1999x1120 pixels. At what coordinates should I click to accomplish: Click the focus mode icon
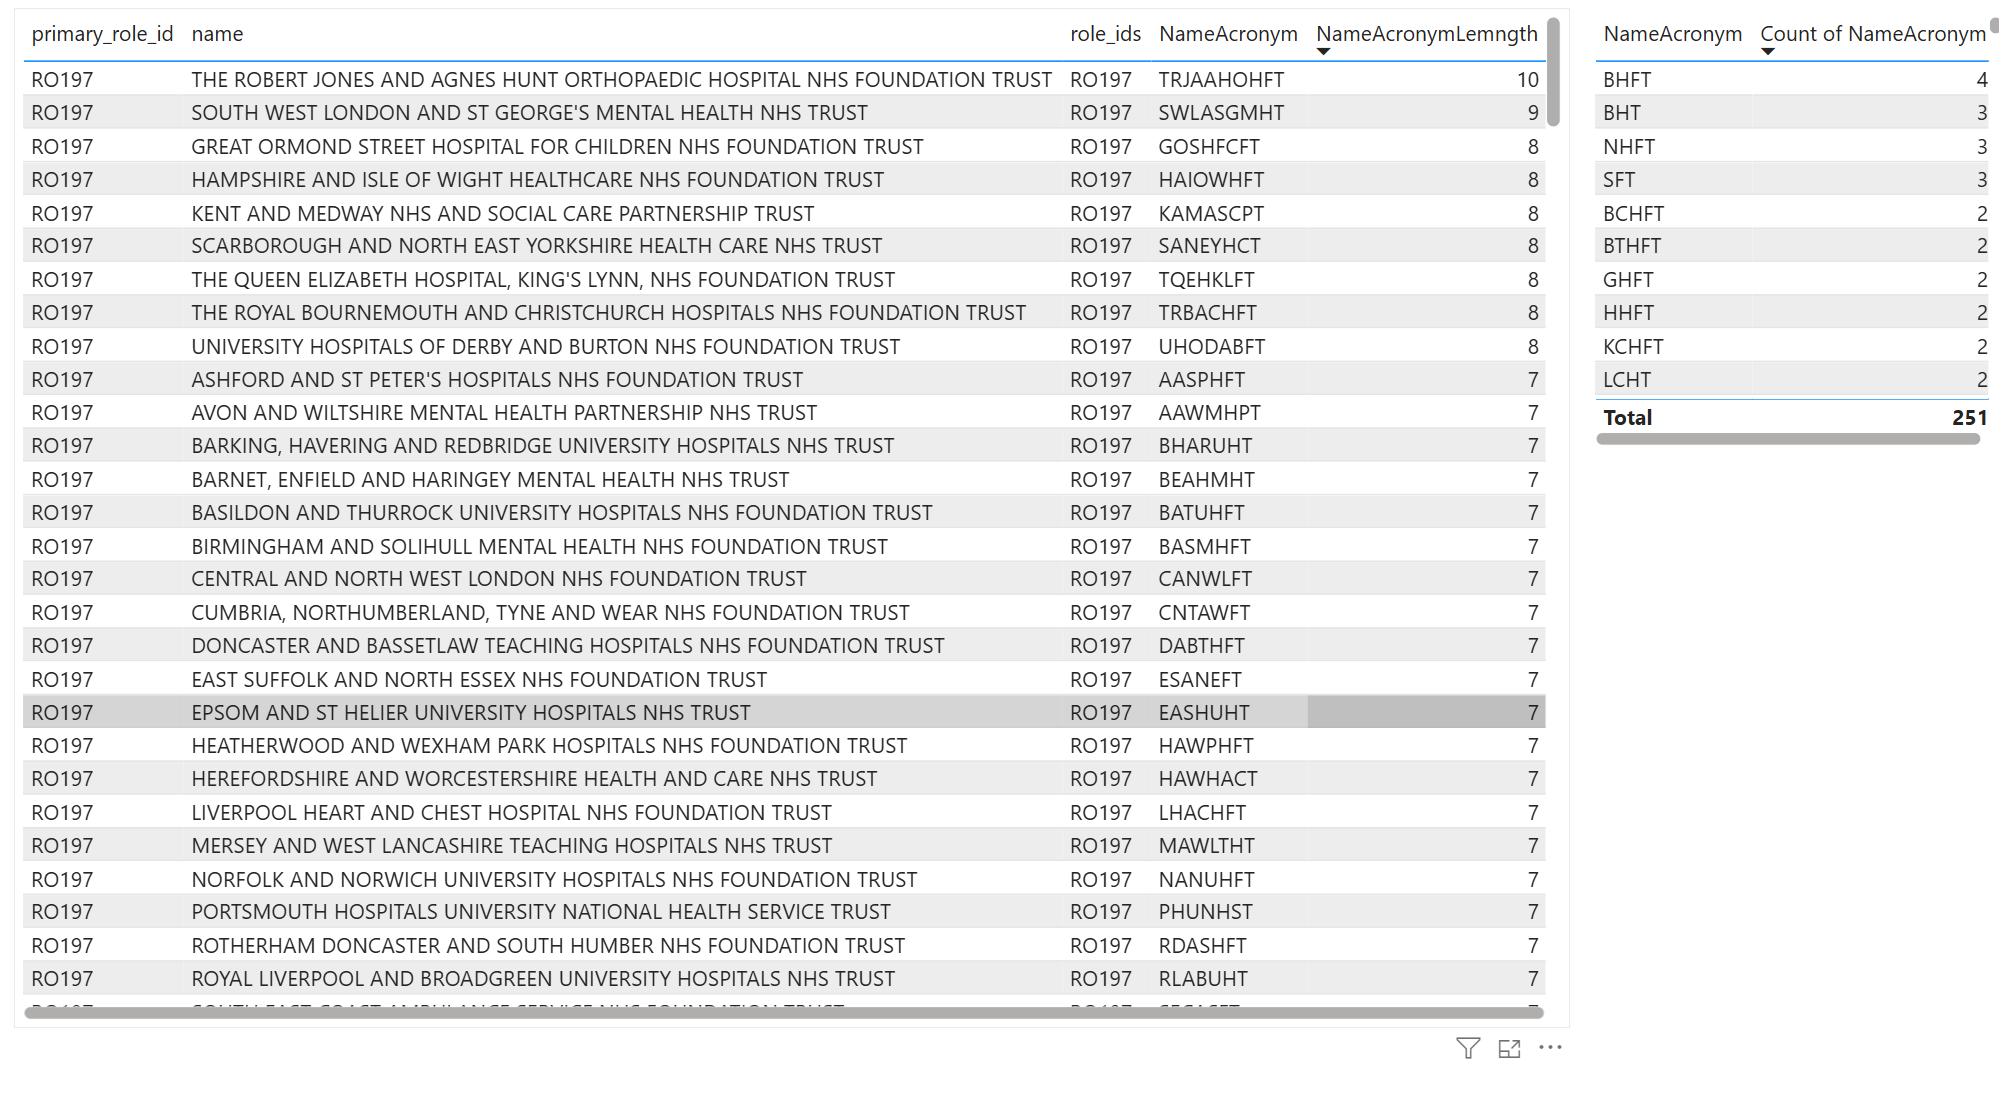coord(1509,1048)
